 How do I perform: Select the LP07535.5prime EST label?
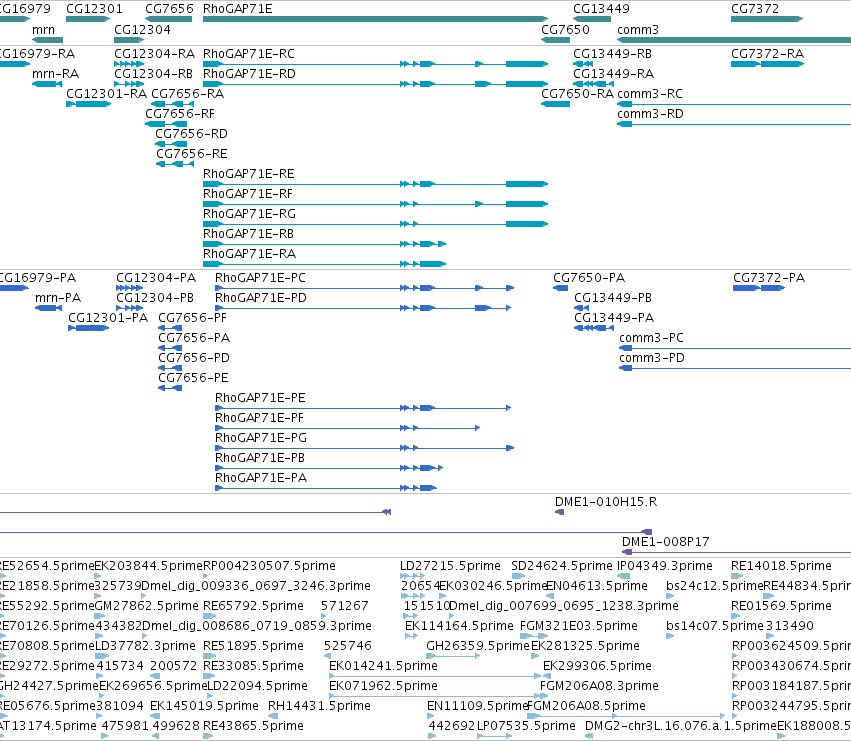(526, 726)
